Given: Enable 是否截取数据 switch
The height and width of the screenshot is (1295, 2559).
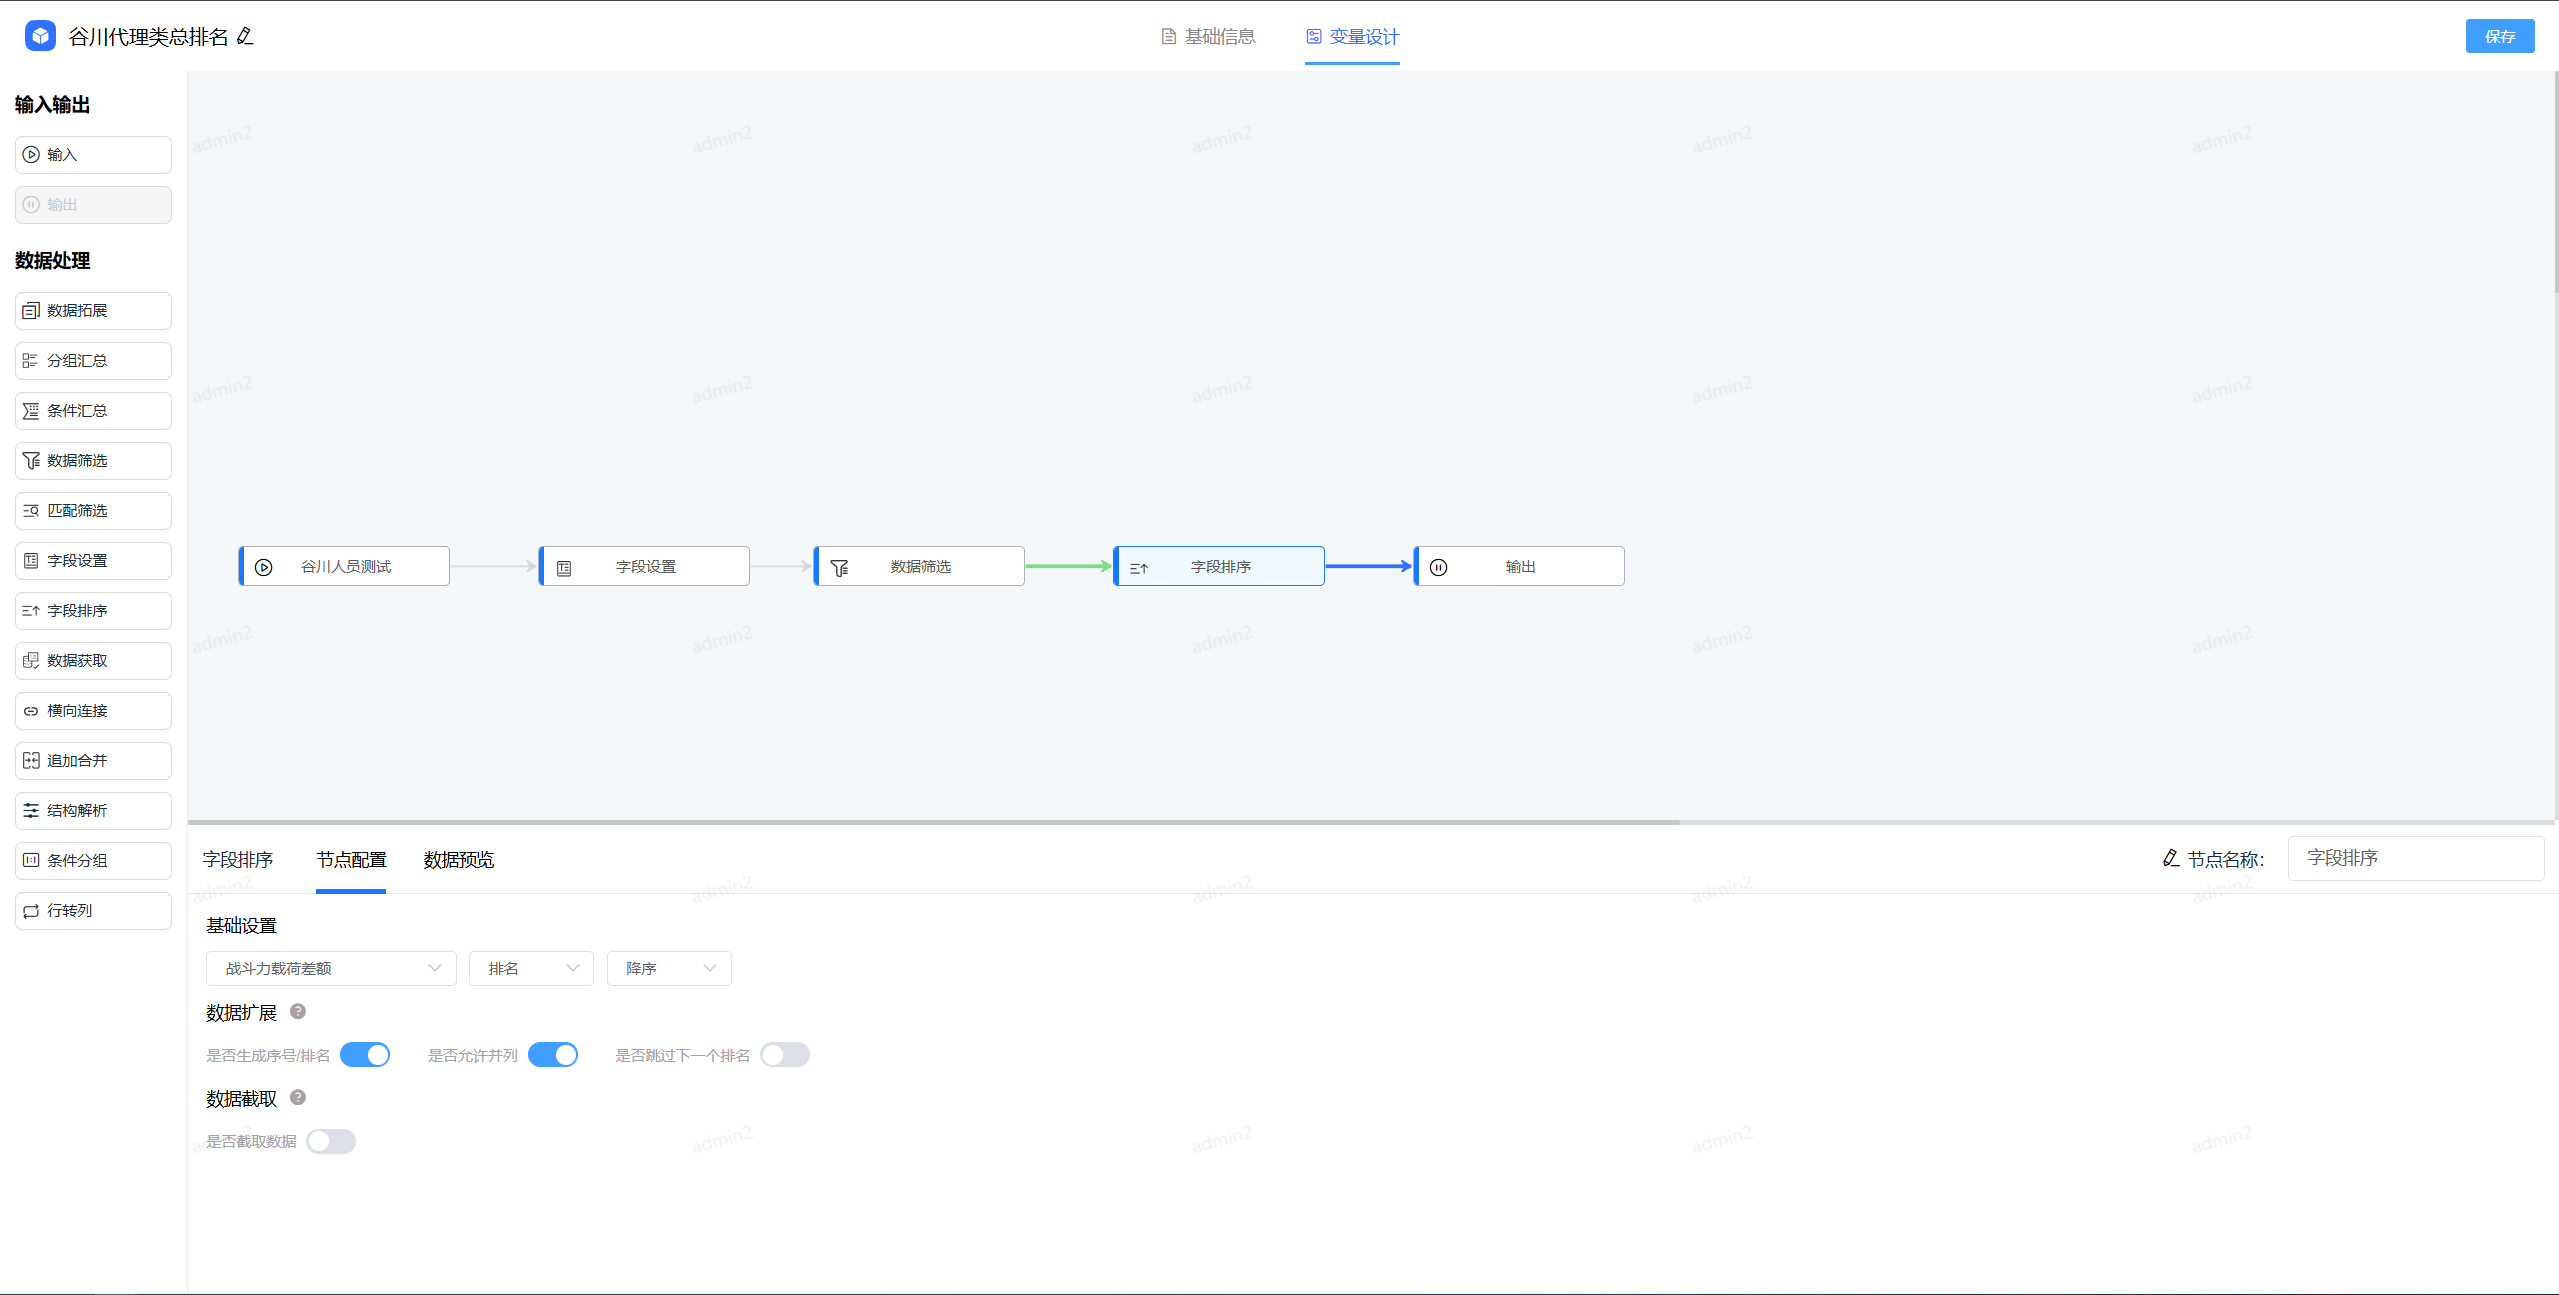Looking at the screenshot, I should (331, 1141).
